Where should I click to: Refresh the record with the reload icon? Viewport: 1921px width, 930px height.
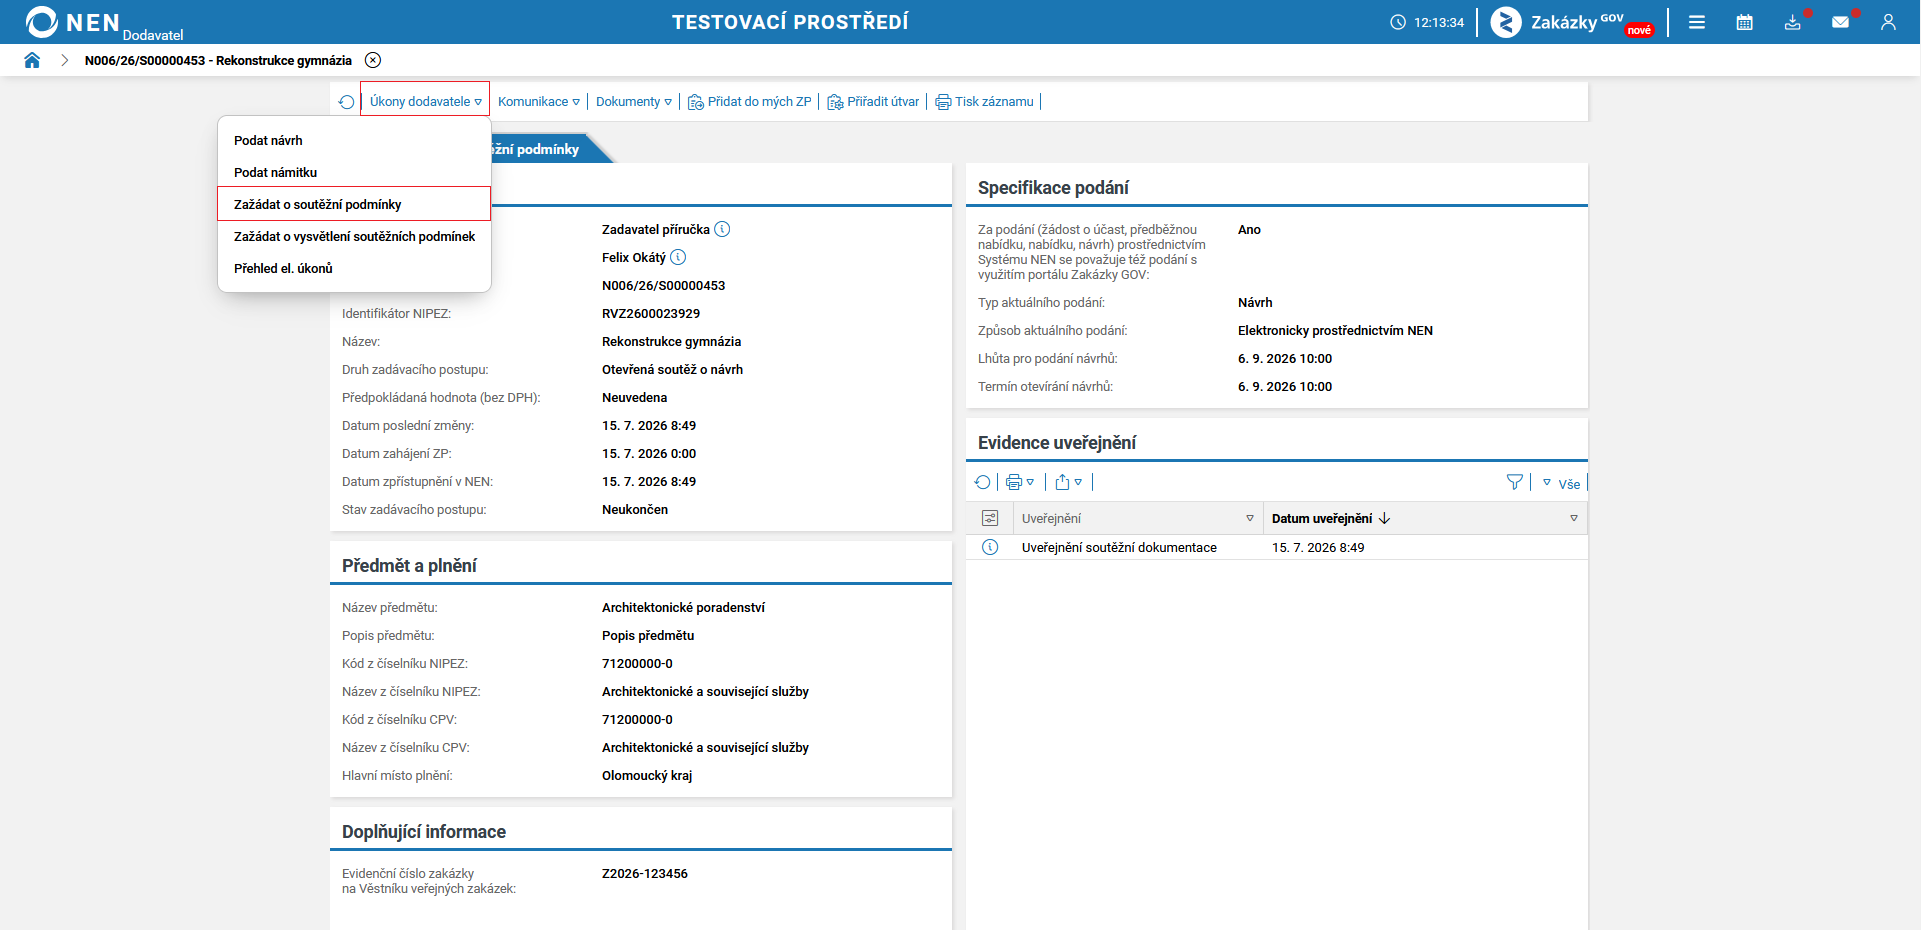coord(346,102)
